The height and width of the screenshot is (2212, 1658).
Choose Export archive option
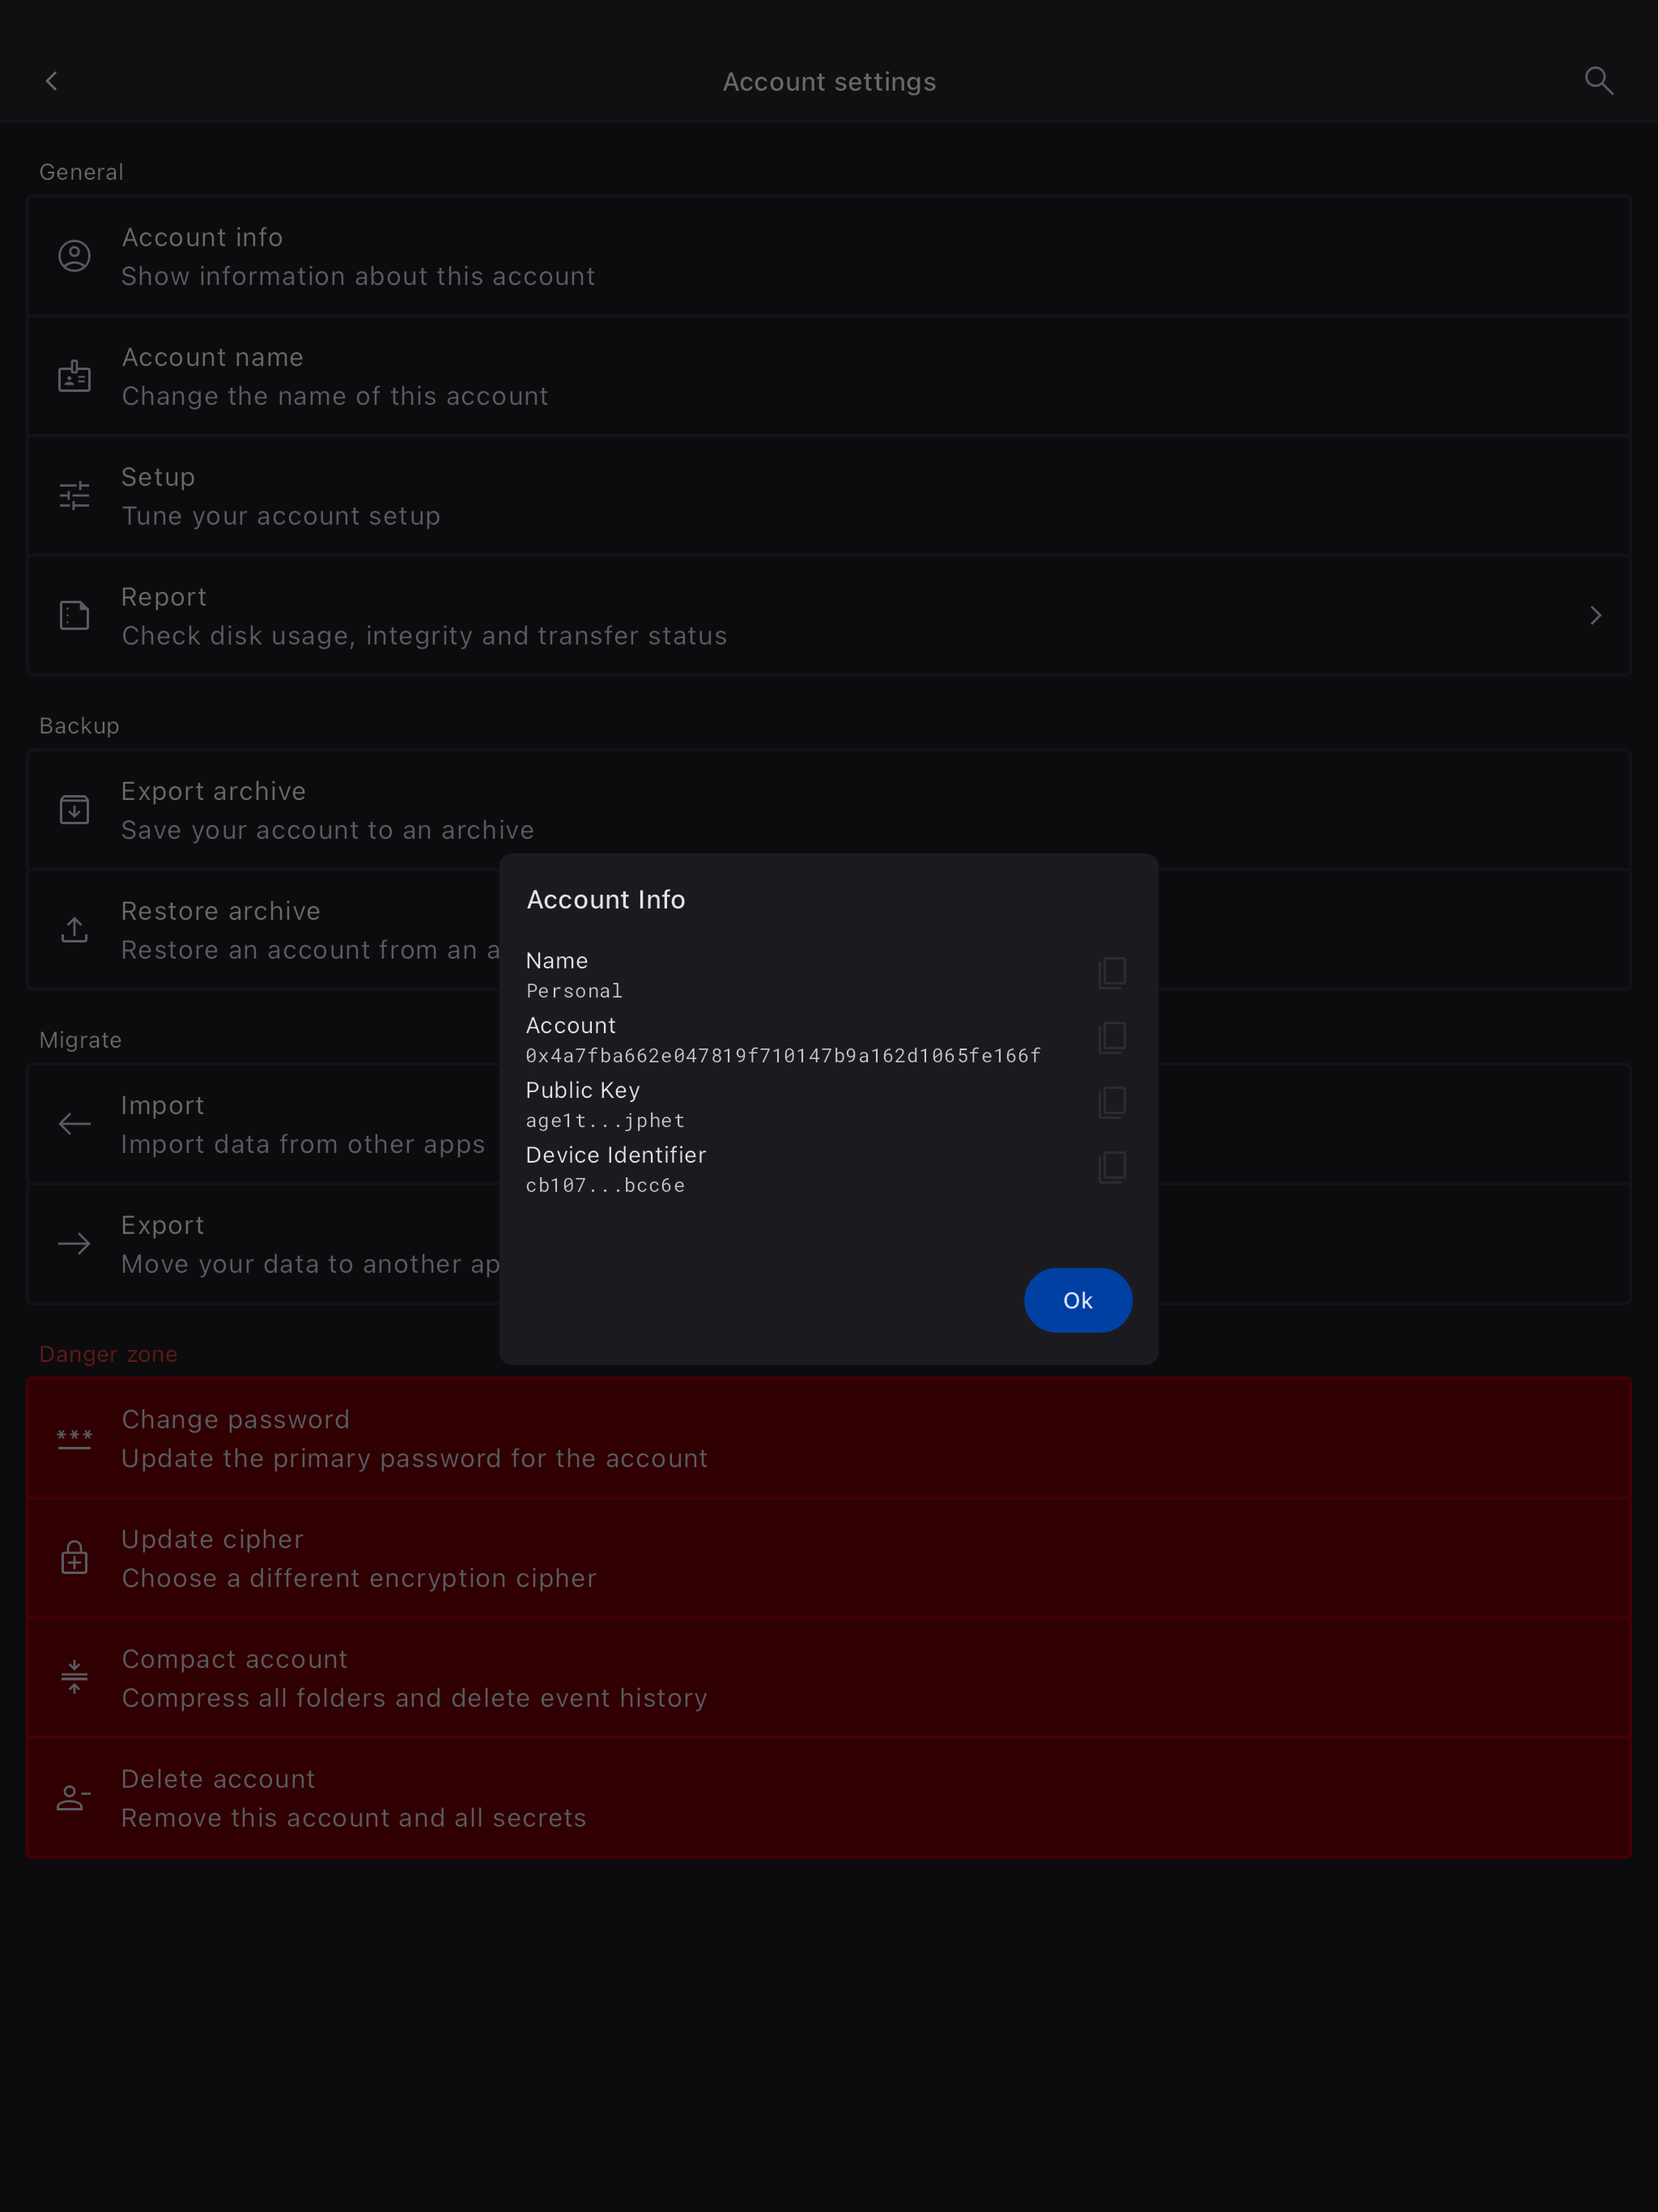pos(829,811)
